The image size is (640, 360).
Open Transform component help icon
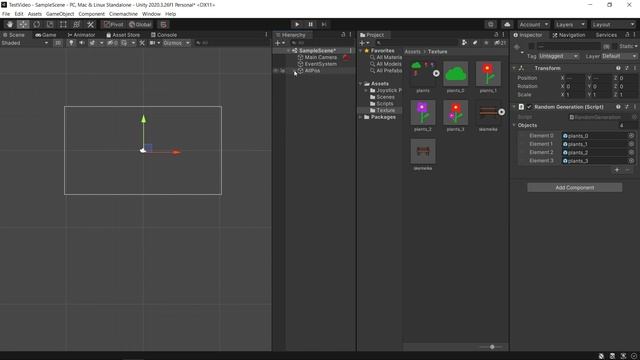pos(618,68)
